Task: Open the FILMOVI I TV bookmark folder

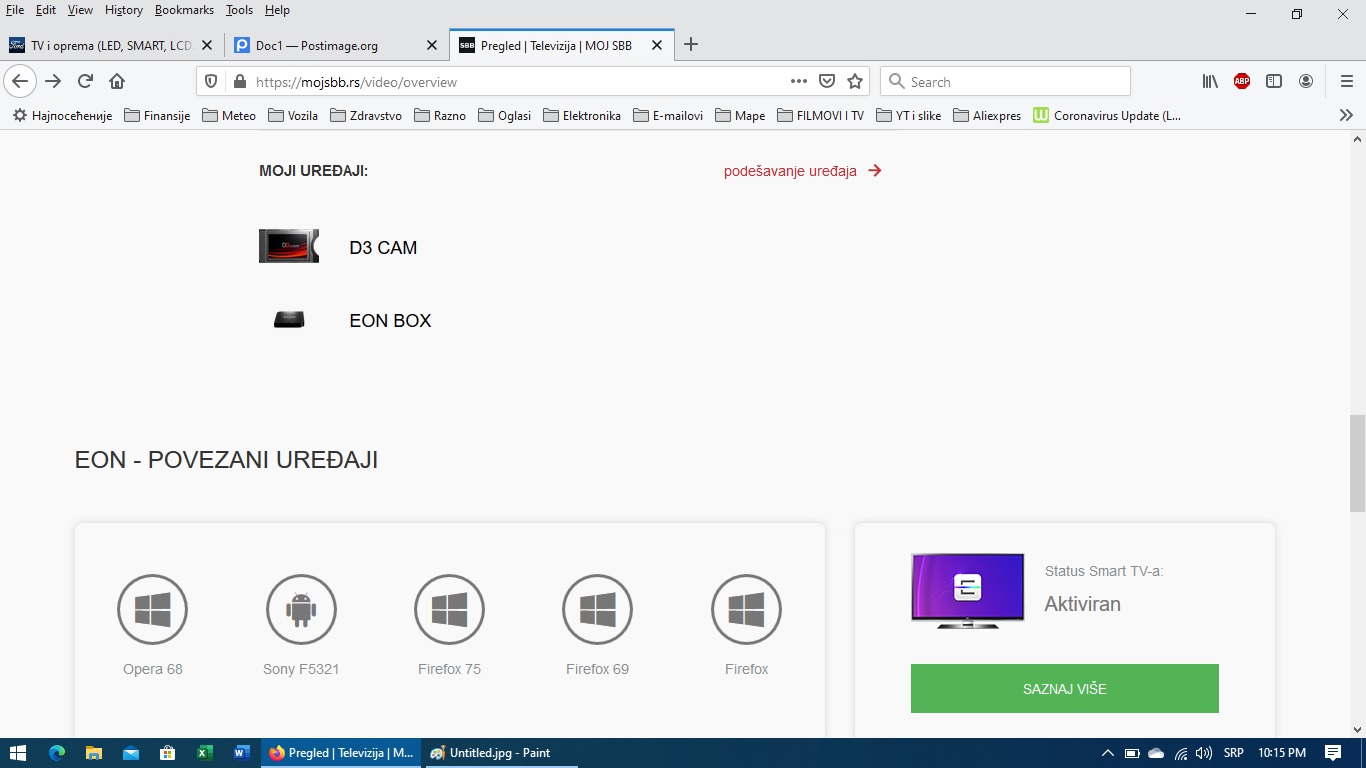Action: point(820,115)
